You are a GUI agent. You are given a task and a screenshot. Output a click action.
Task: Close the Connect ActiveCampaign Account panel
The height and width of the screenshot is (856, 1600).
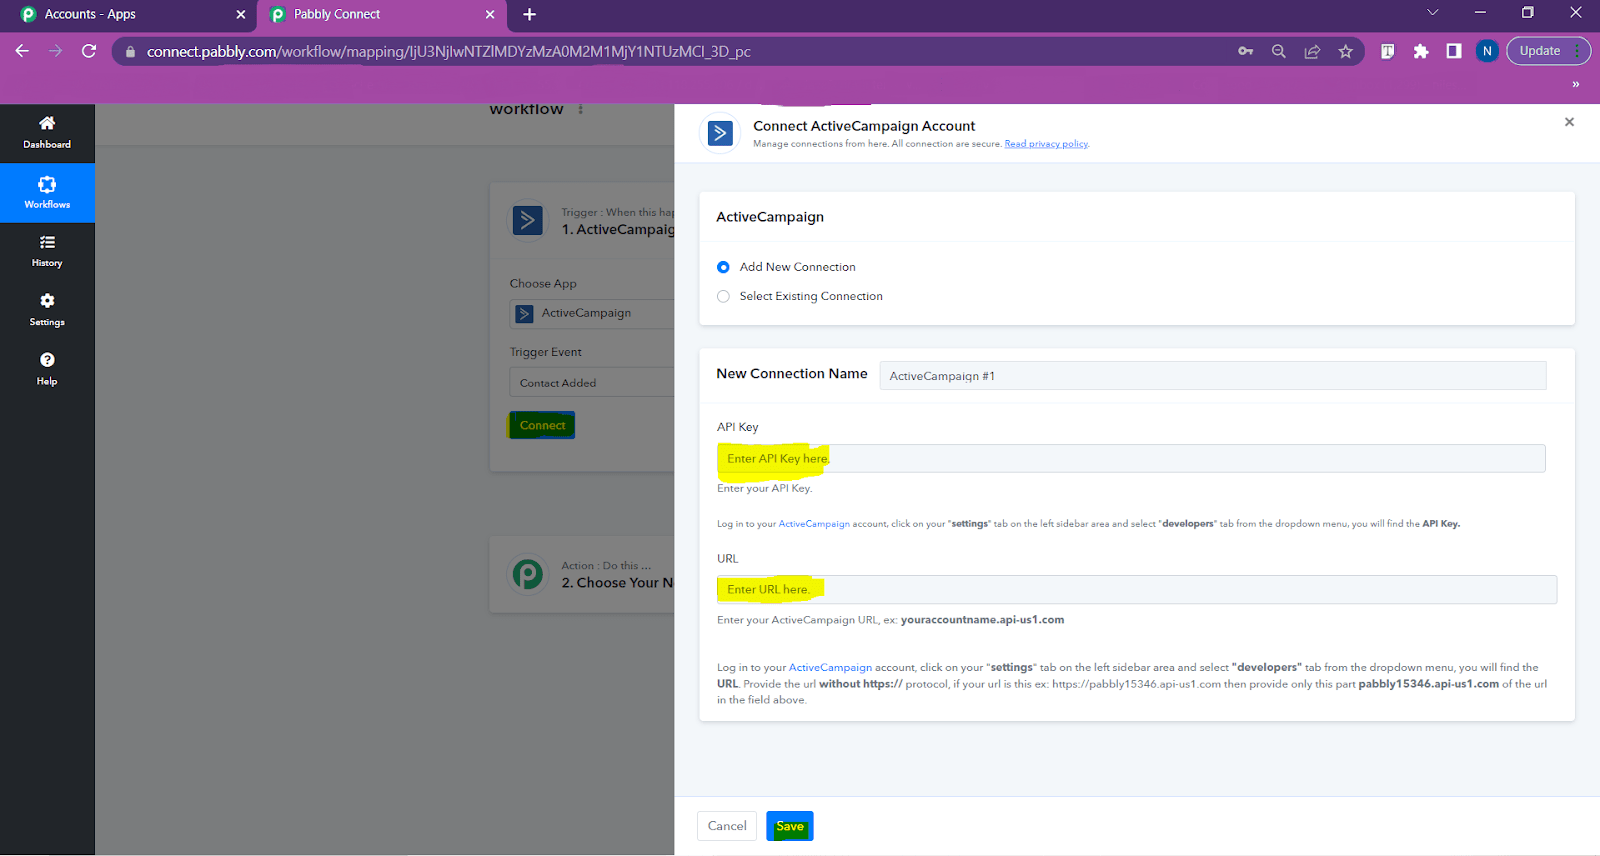pyautogui.click(x=1569, y=122)
